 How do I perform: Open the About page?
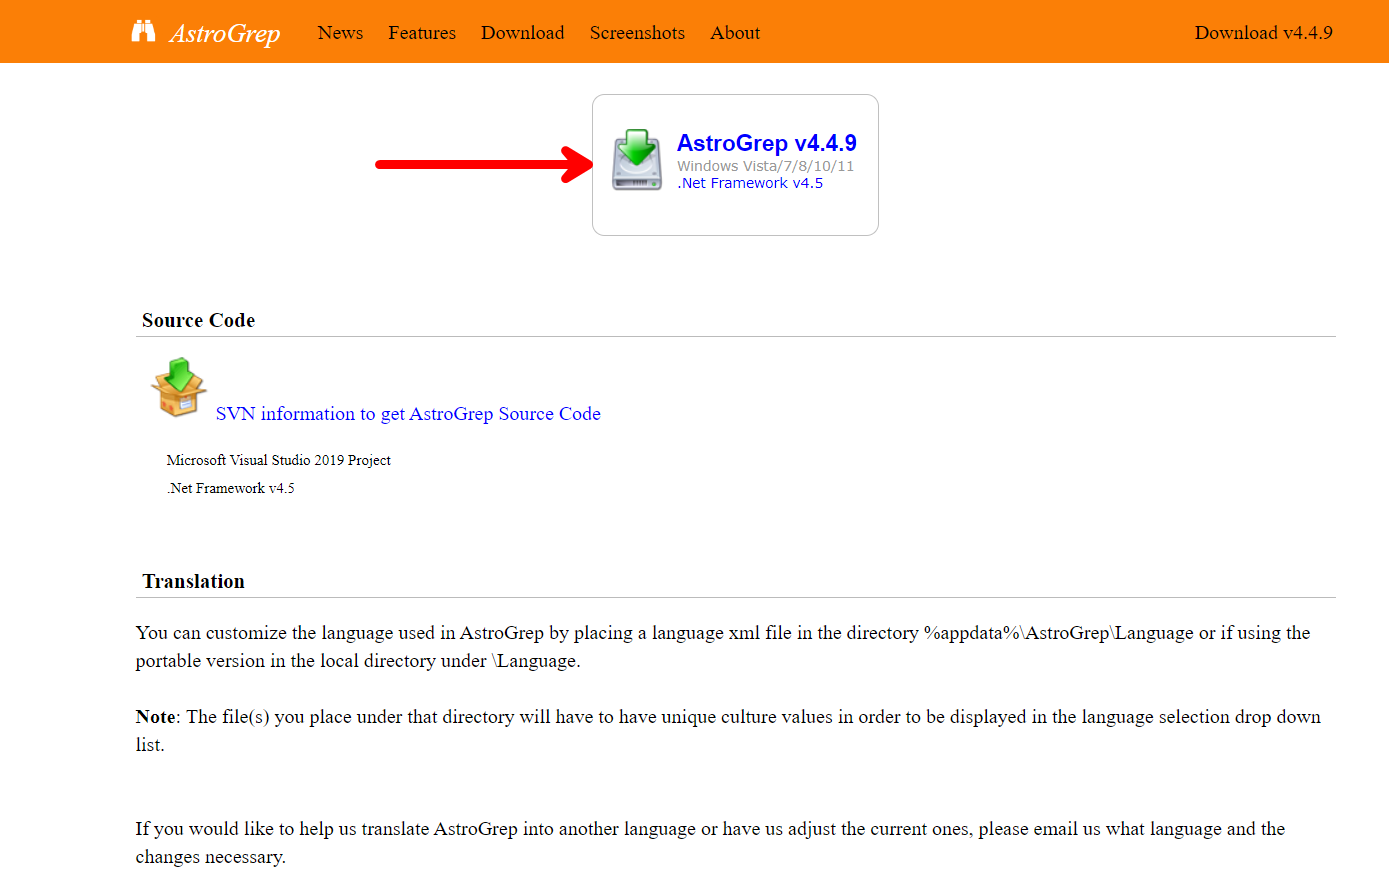click(735, 33)
